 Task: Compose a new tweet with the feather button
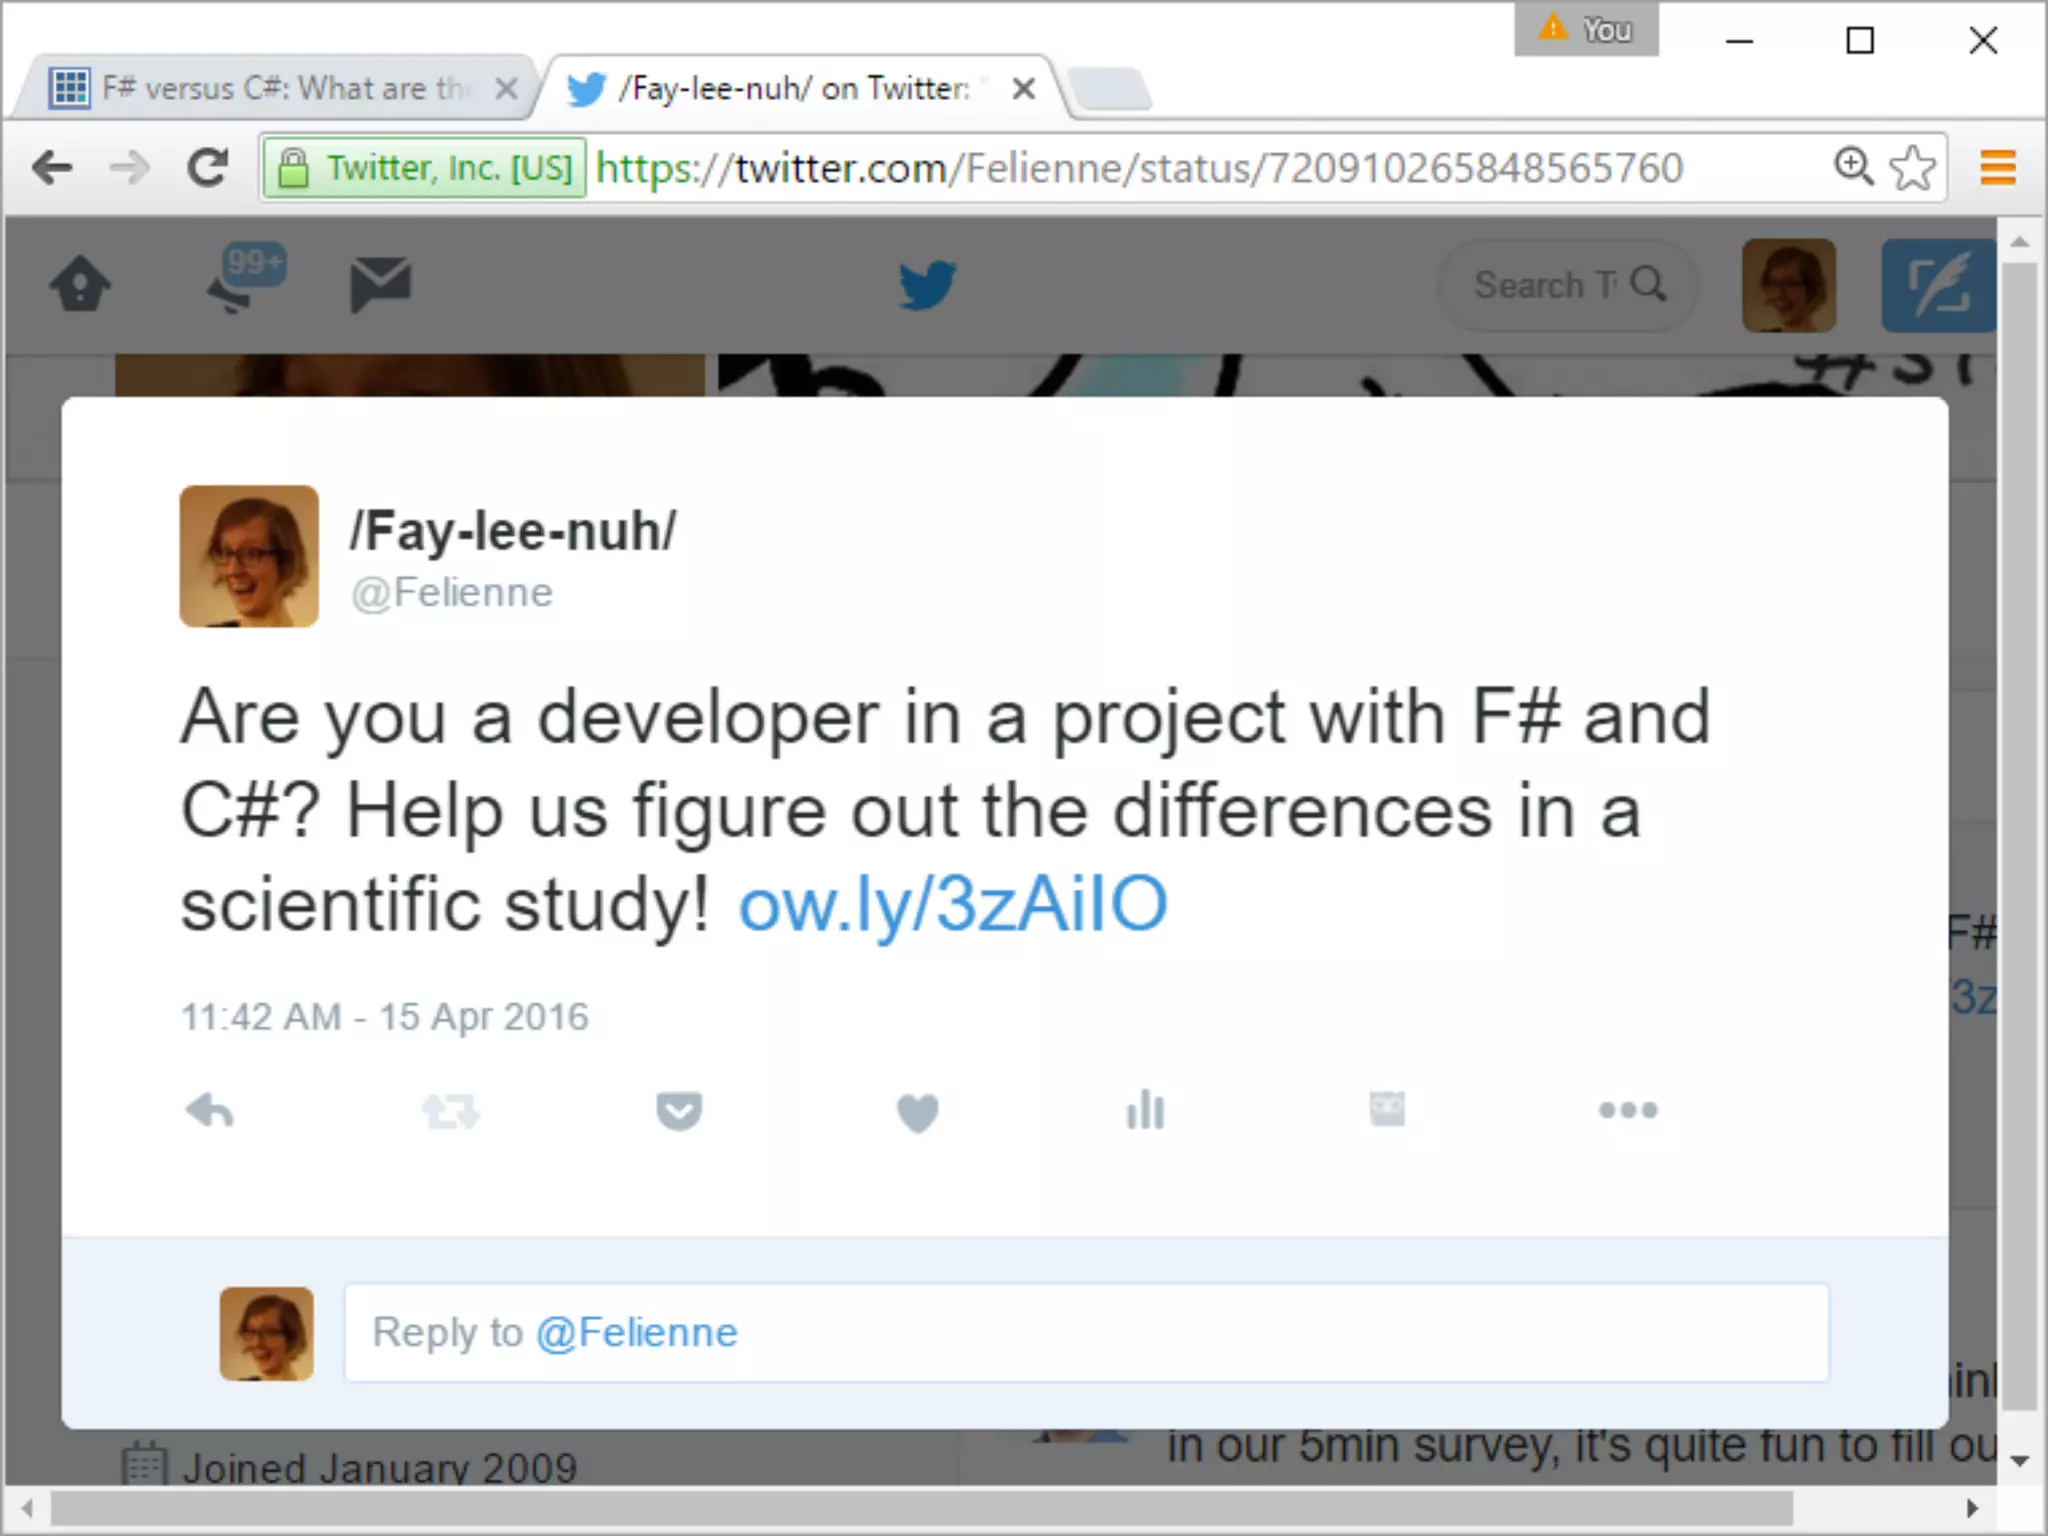[x=1936, y=285]
